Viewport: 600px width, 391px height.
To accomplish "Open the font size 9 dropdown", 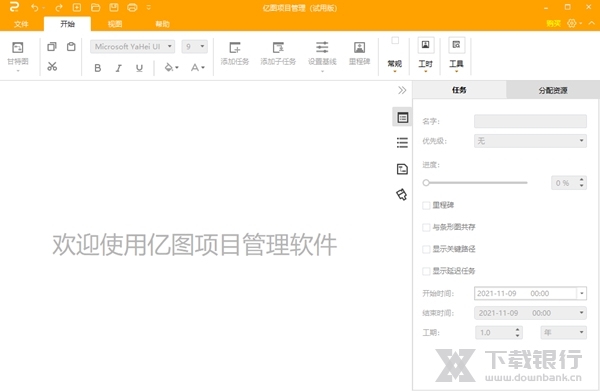I will point(194,47).
